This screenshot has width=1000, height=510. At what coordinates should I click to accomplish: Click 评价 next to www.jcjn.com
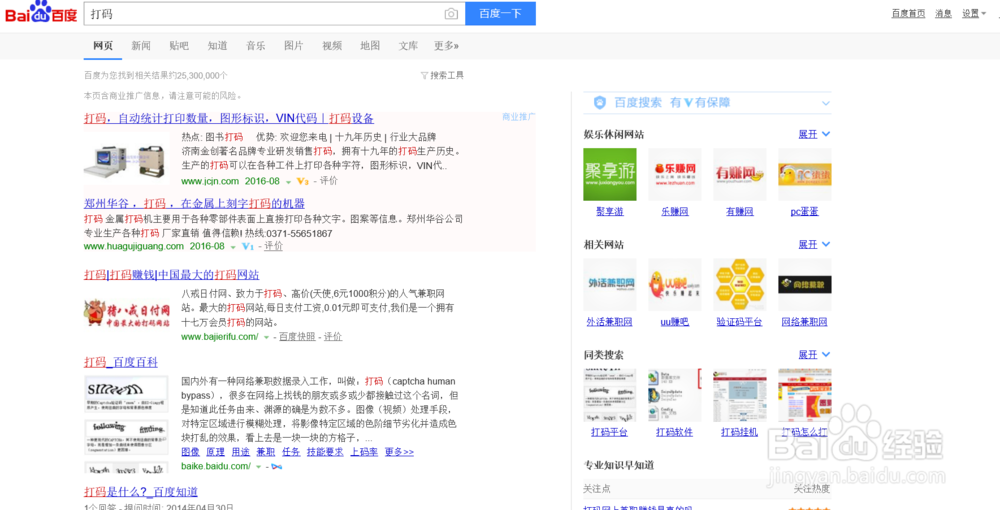tap(329, 181)
